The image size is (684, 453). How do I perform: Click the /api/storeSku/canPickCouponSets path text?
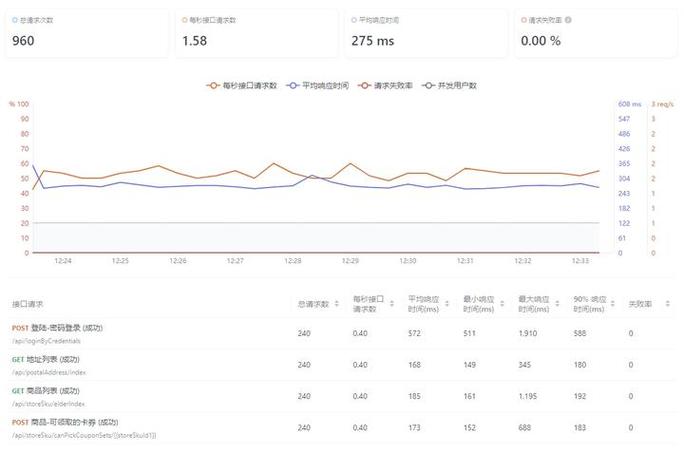[84, 435]
